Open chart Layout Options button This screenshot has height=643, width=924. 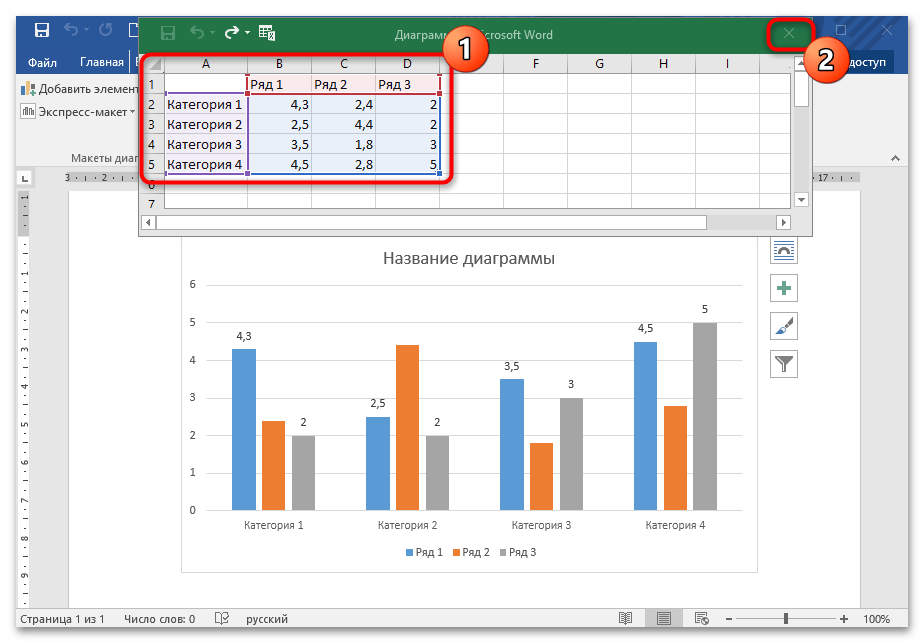point(784,250)
